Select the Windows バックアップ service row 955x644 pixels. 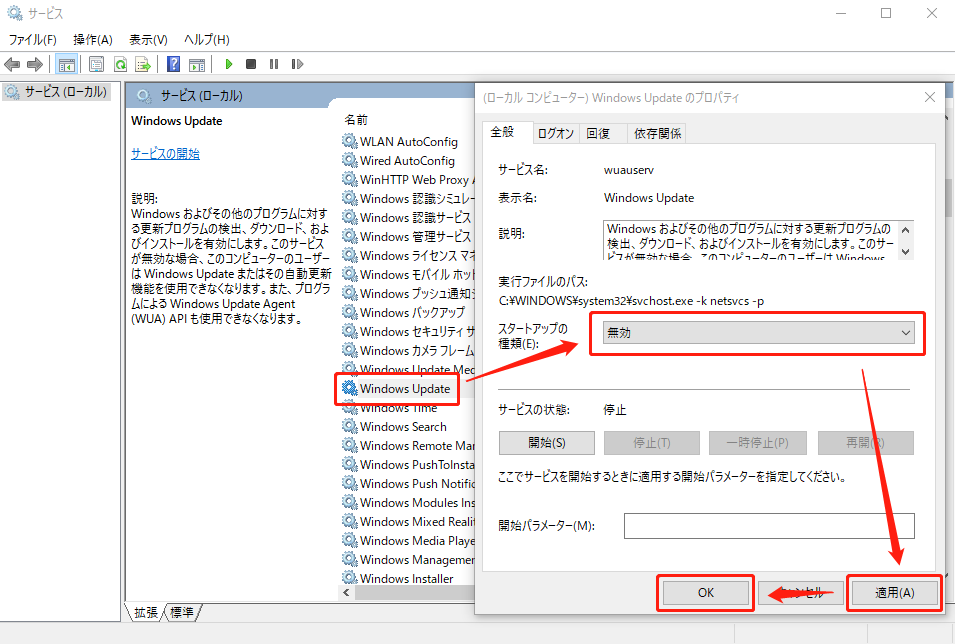pyautogui.click(x=407, y=313)
